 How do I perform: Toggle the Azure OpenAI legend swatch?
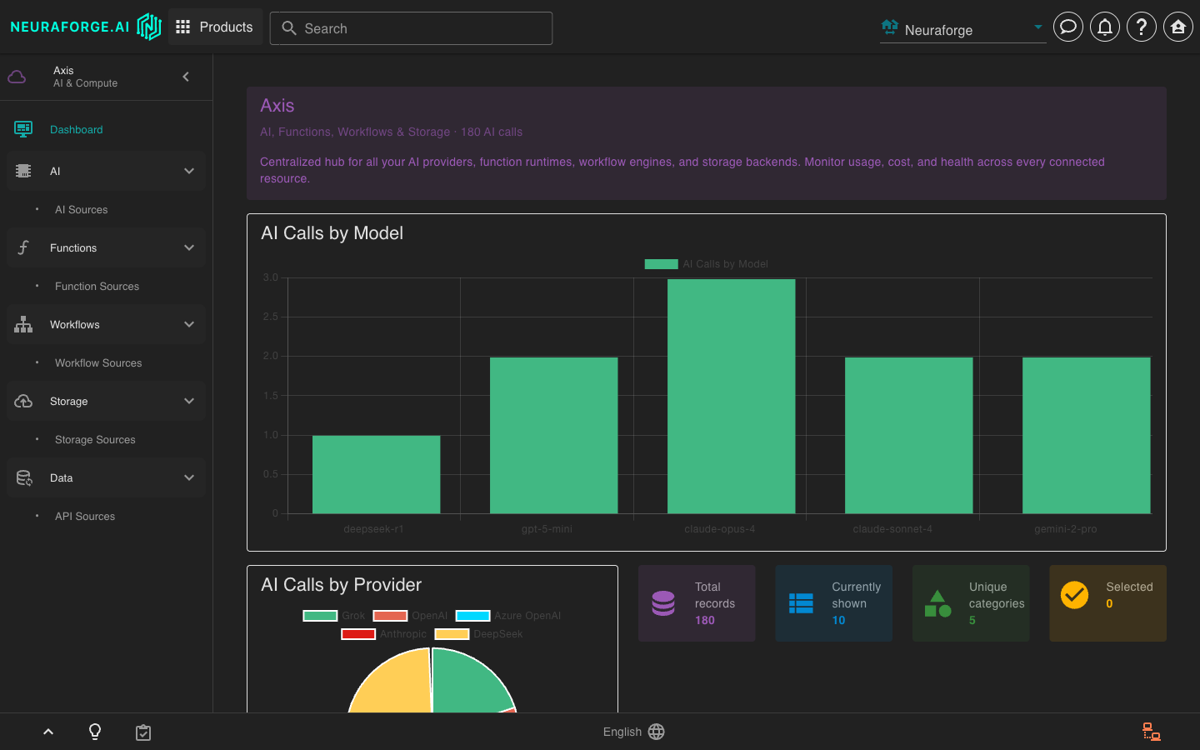[473, 616]
